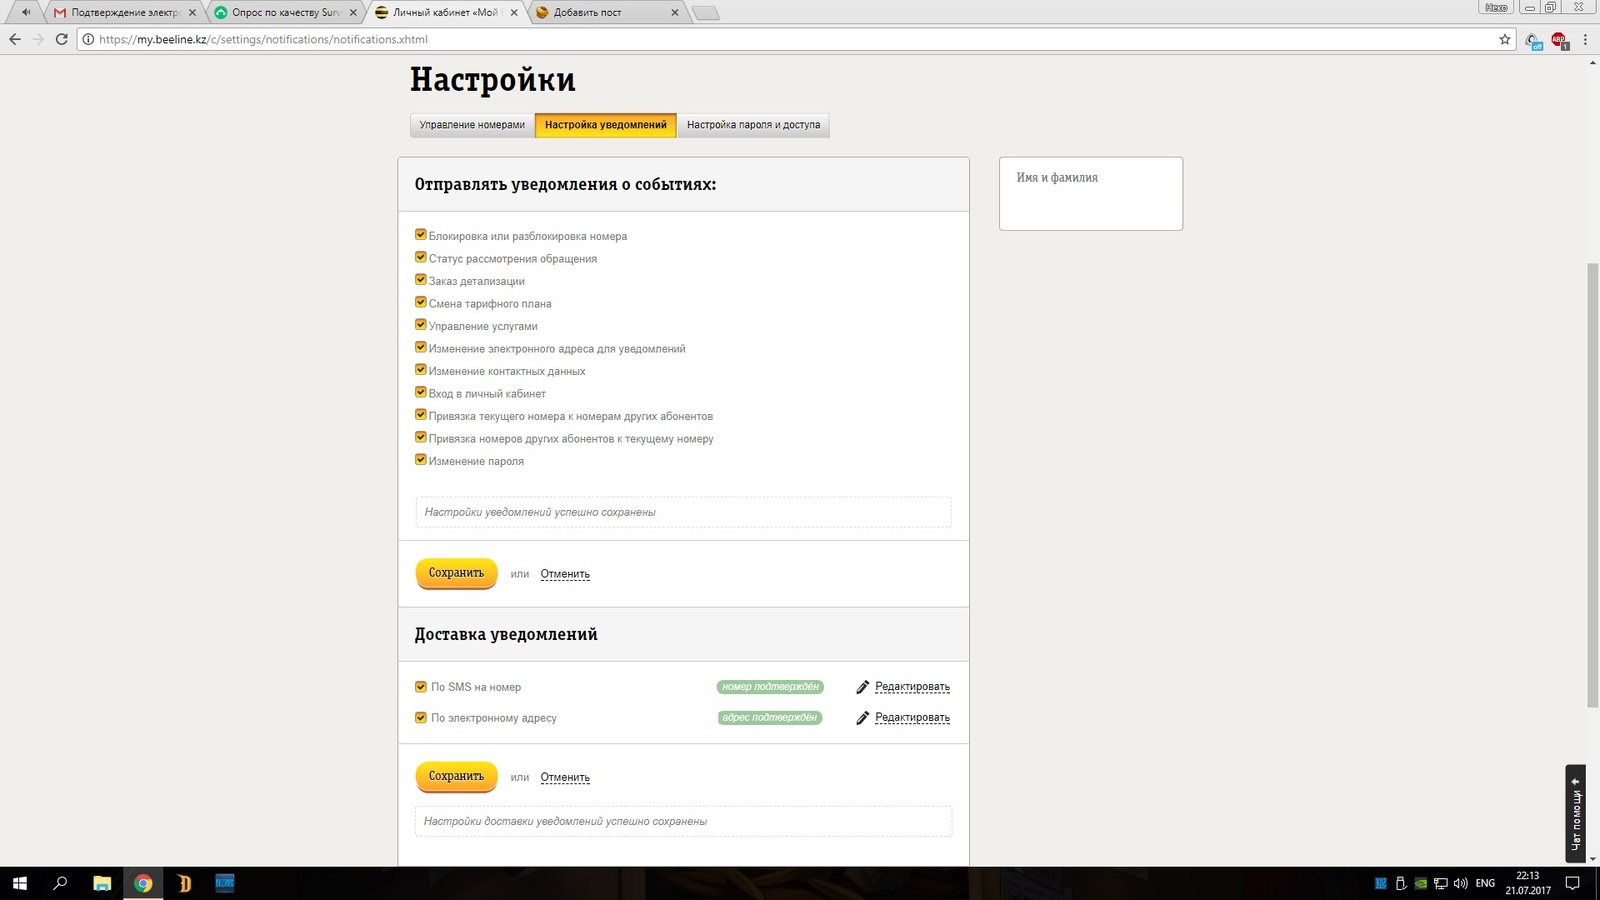Toggle 'Изменение электронного адреса для уведомлений' checkbox
Screen dimensions: 1600x900
click(x=421, y=347)
